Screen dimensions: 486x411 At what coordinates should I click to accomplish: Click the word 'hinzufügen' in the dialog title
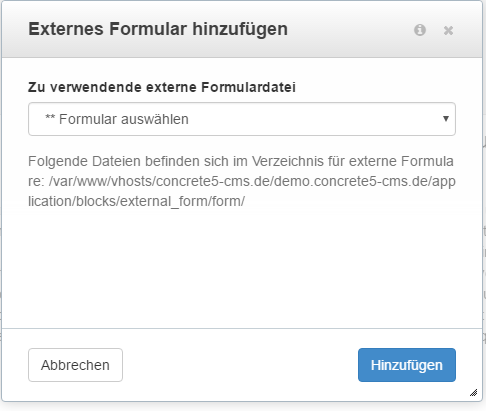tap(240, 29)
